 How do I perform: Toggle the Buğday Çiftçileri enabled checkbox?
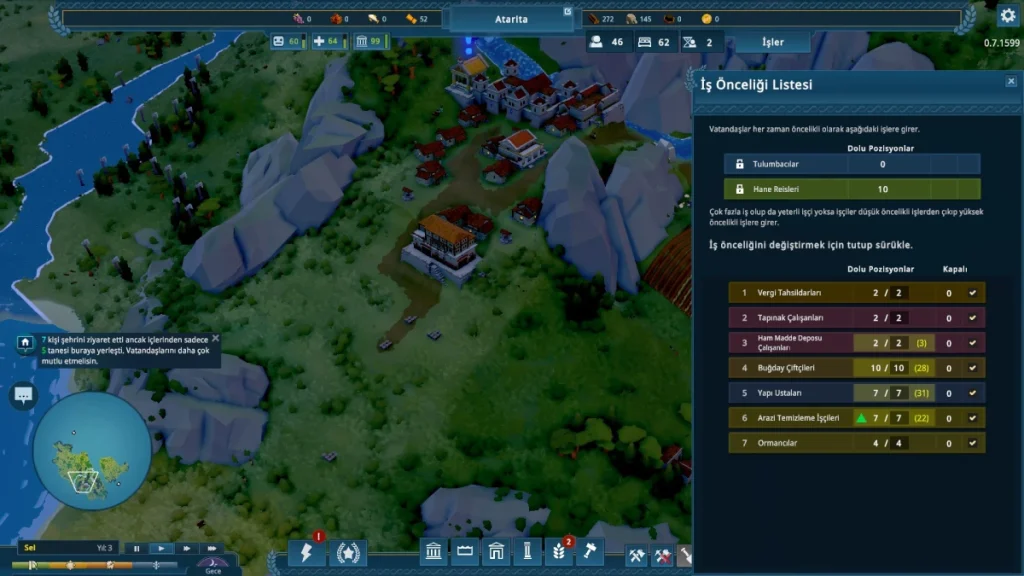click(972, 368)
